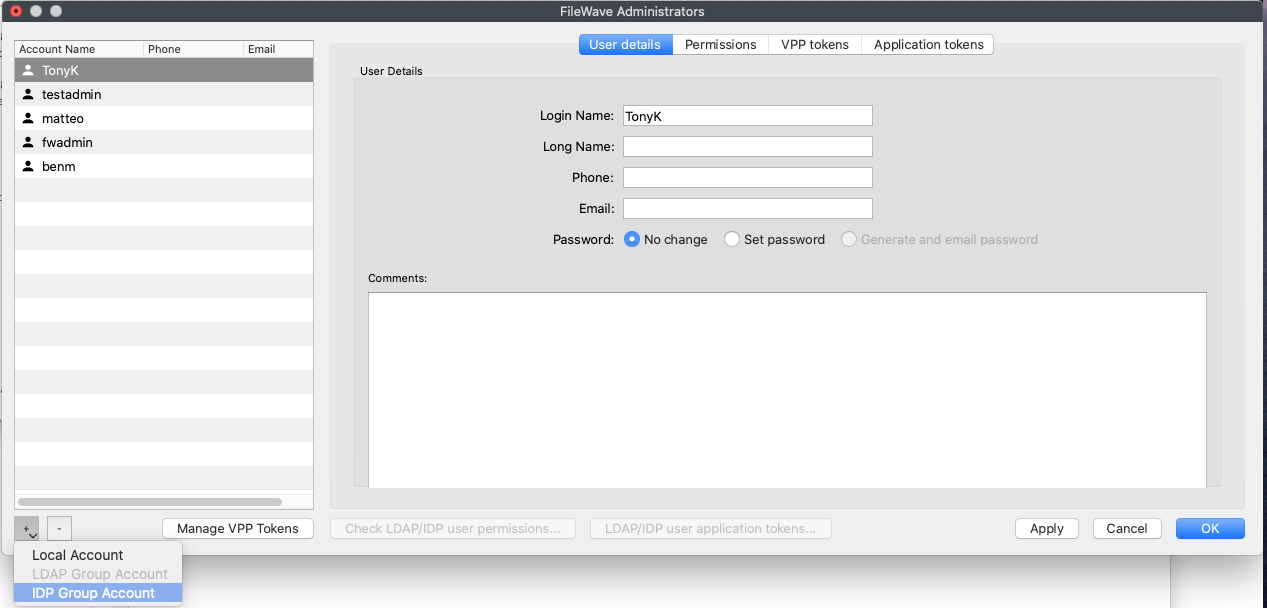
Task: Click inside the Comments text area
Action: tap(787, 390)
